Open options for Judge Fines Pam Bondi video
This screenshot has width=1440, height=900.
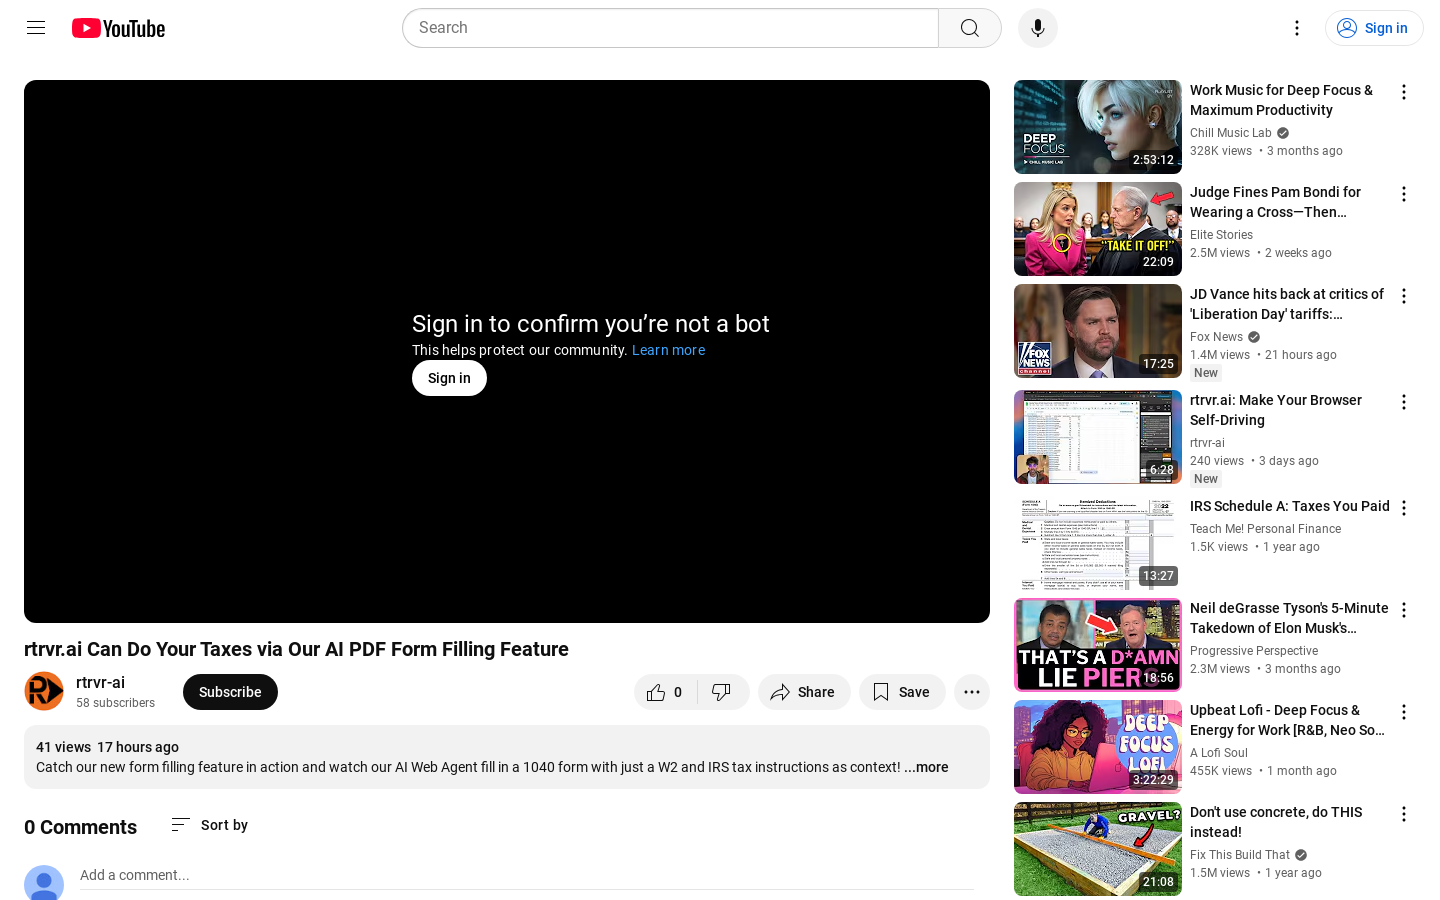1404,194
